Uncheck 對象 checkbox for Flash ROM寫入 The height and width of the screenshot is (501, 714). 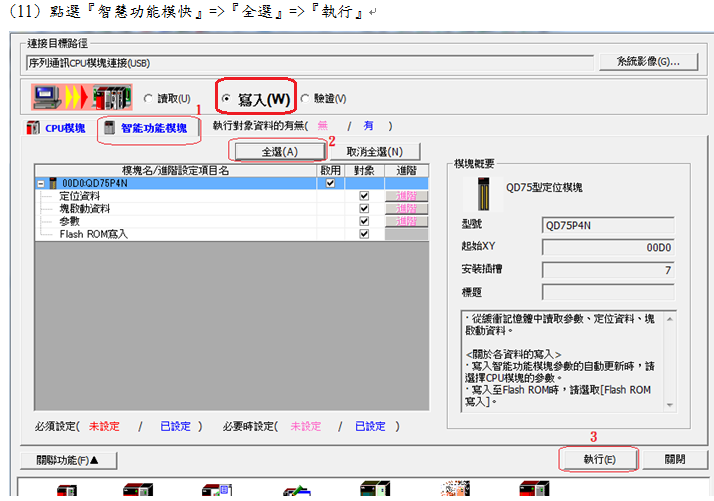click(365, 234)
